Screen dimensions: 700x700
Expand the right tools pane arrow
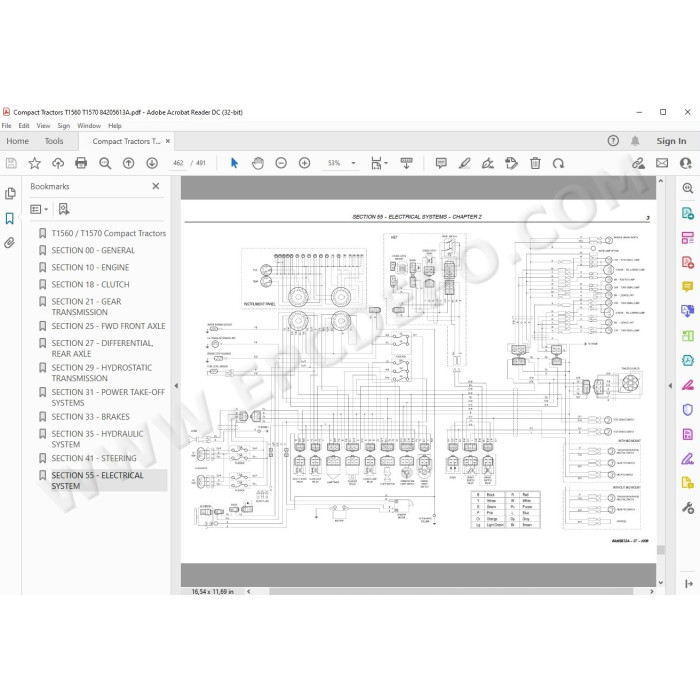point(670,385)
